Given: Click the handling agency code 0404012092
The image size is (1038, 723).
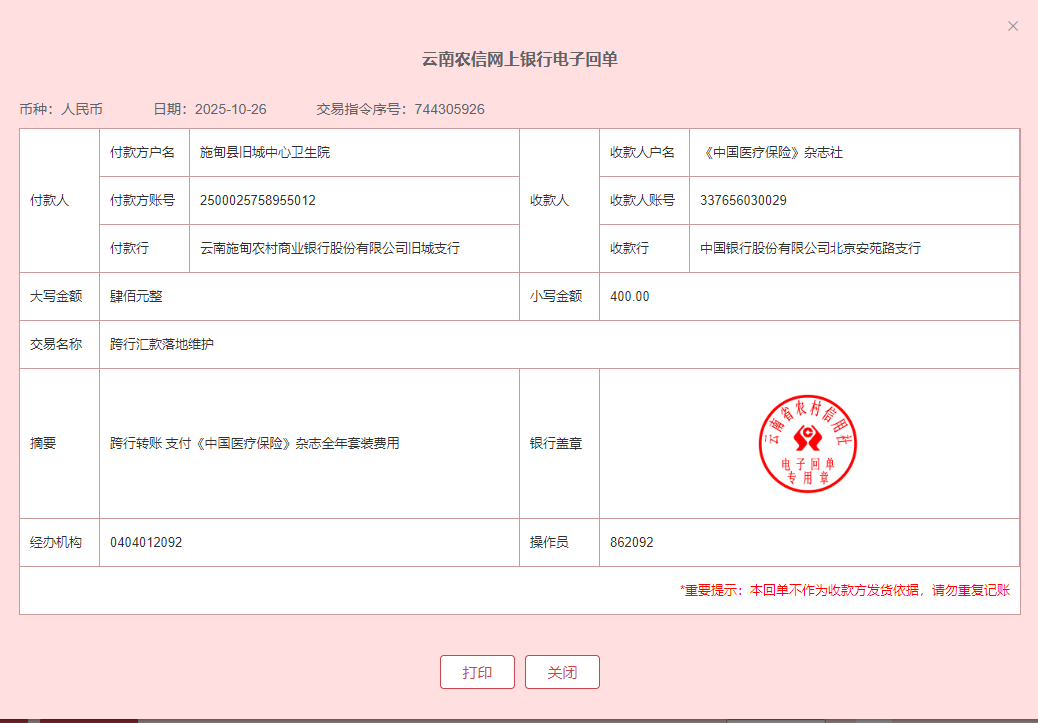Looking at the screenshot, I should [x=146, y=542].
